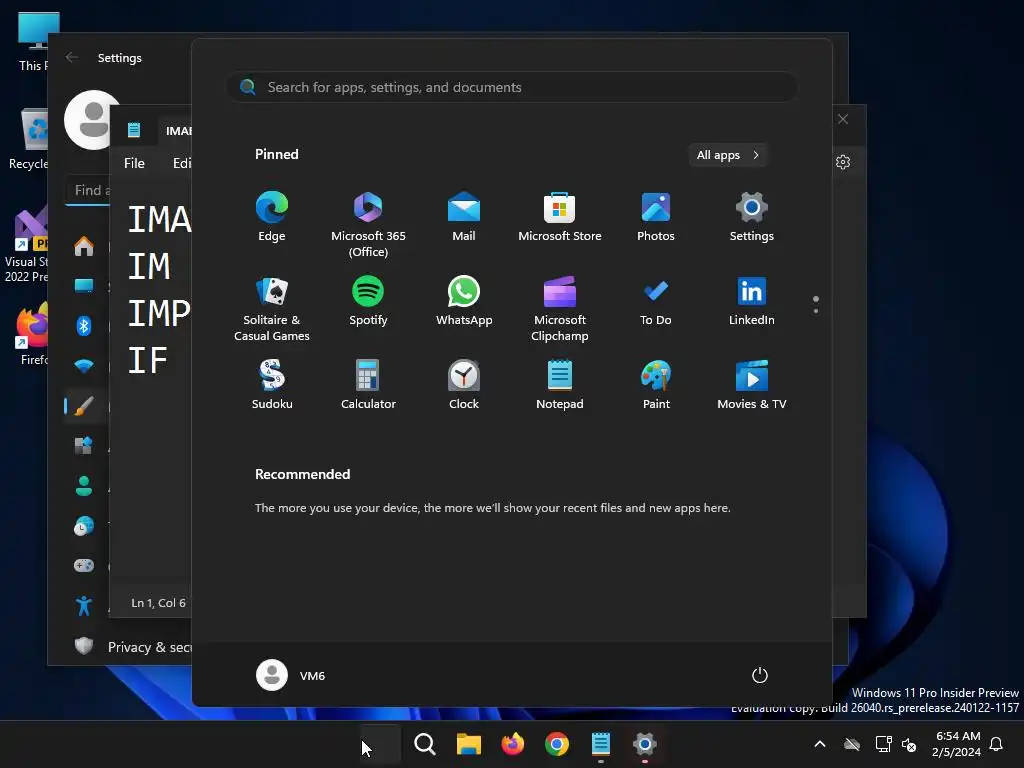Open the notification bell
1024x768 pixels.
pos(997,744)
